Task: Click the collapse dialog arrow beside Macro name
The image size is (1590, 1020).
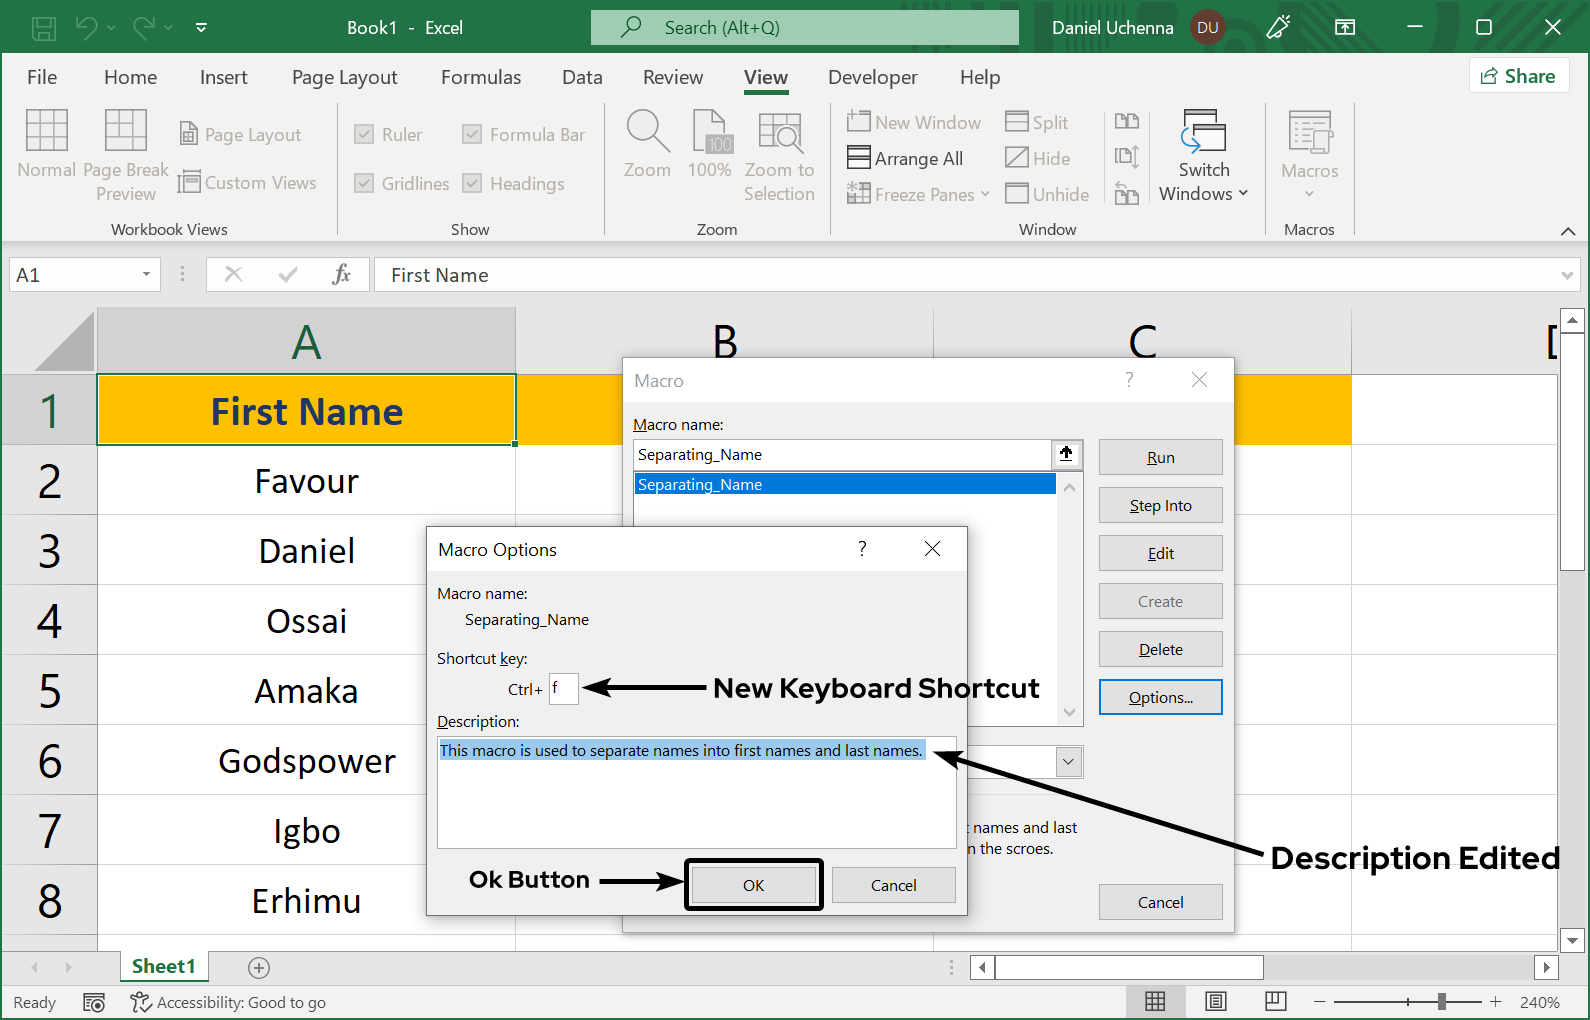Action: pos(1066,454)
